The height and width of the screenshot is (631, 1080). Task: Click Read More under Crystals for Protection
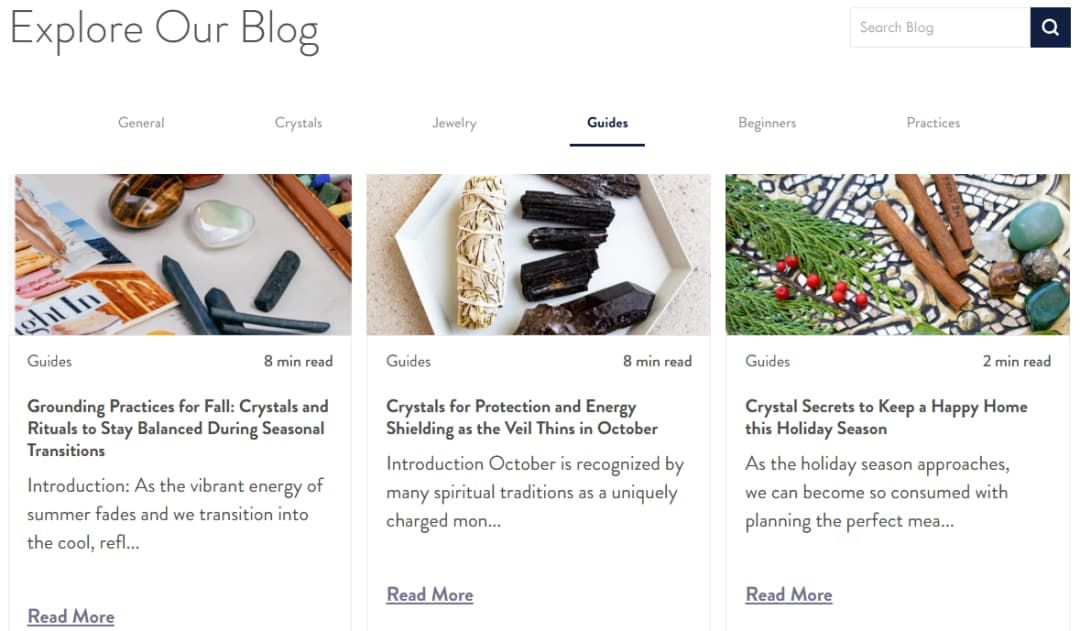pyautogui.click(x=430, y=594)
